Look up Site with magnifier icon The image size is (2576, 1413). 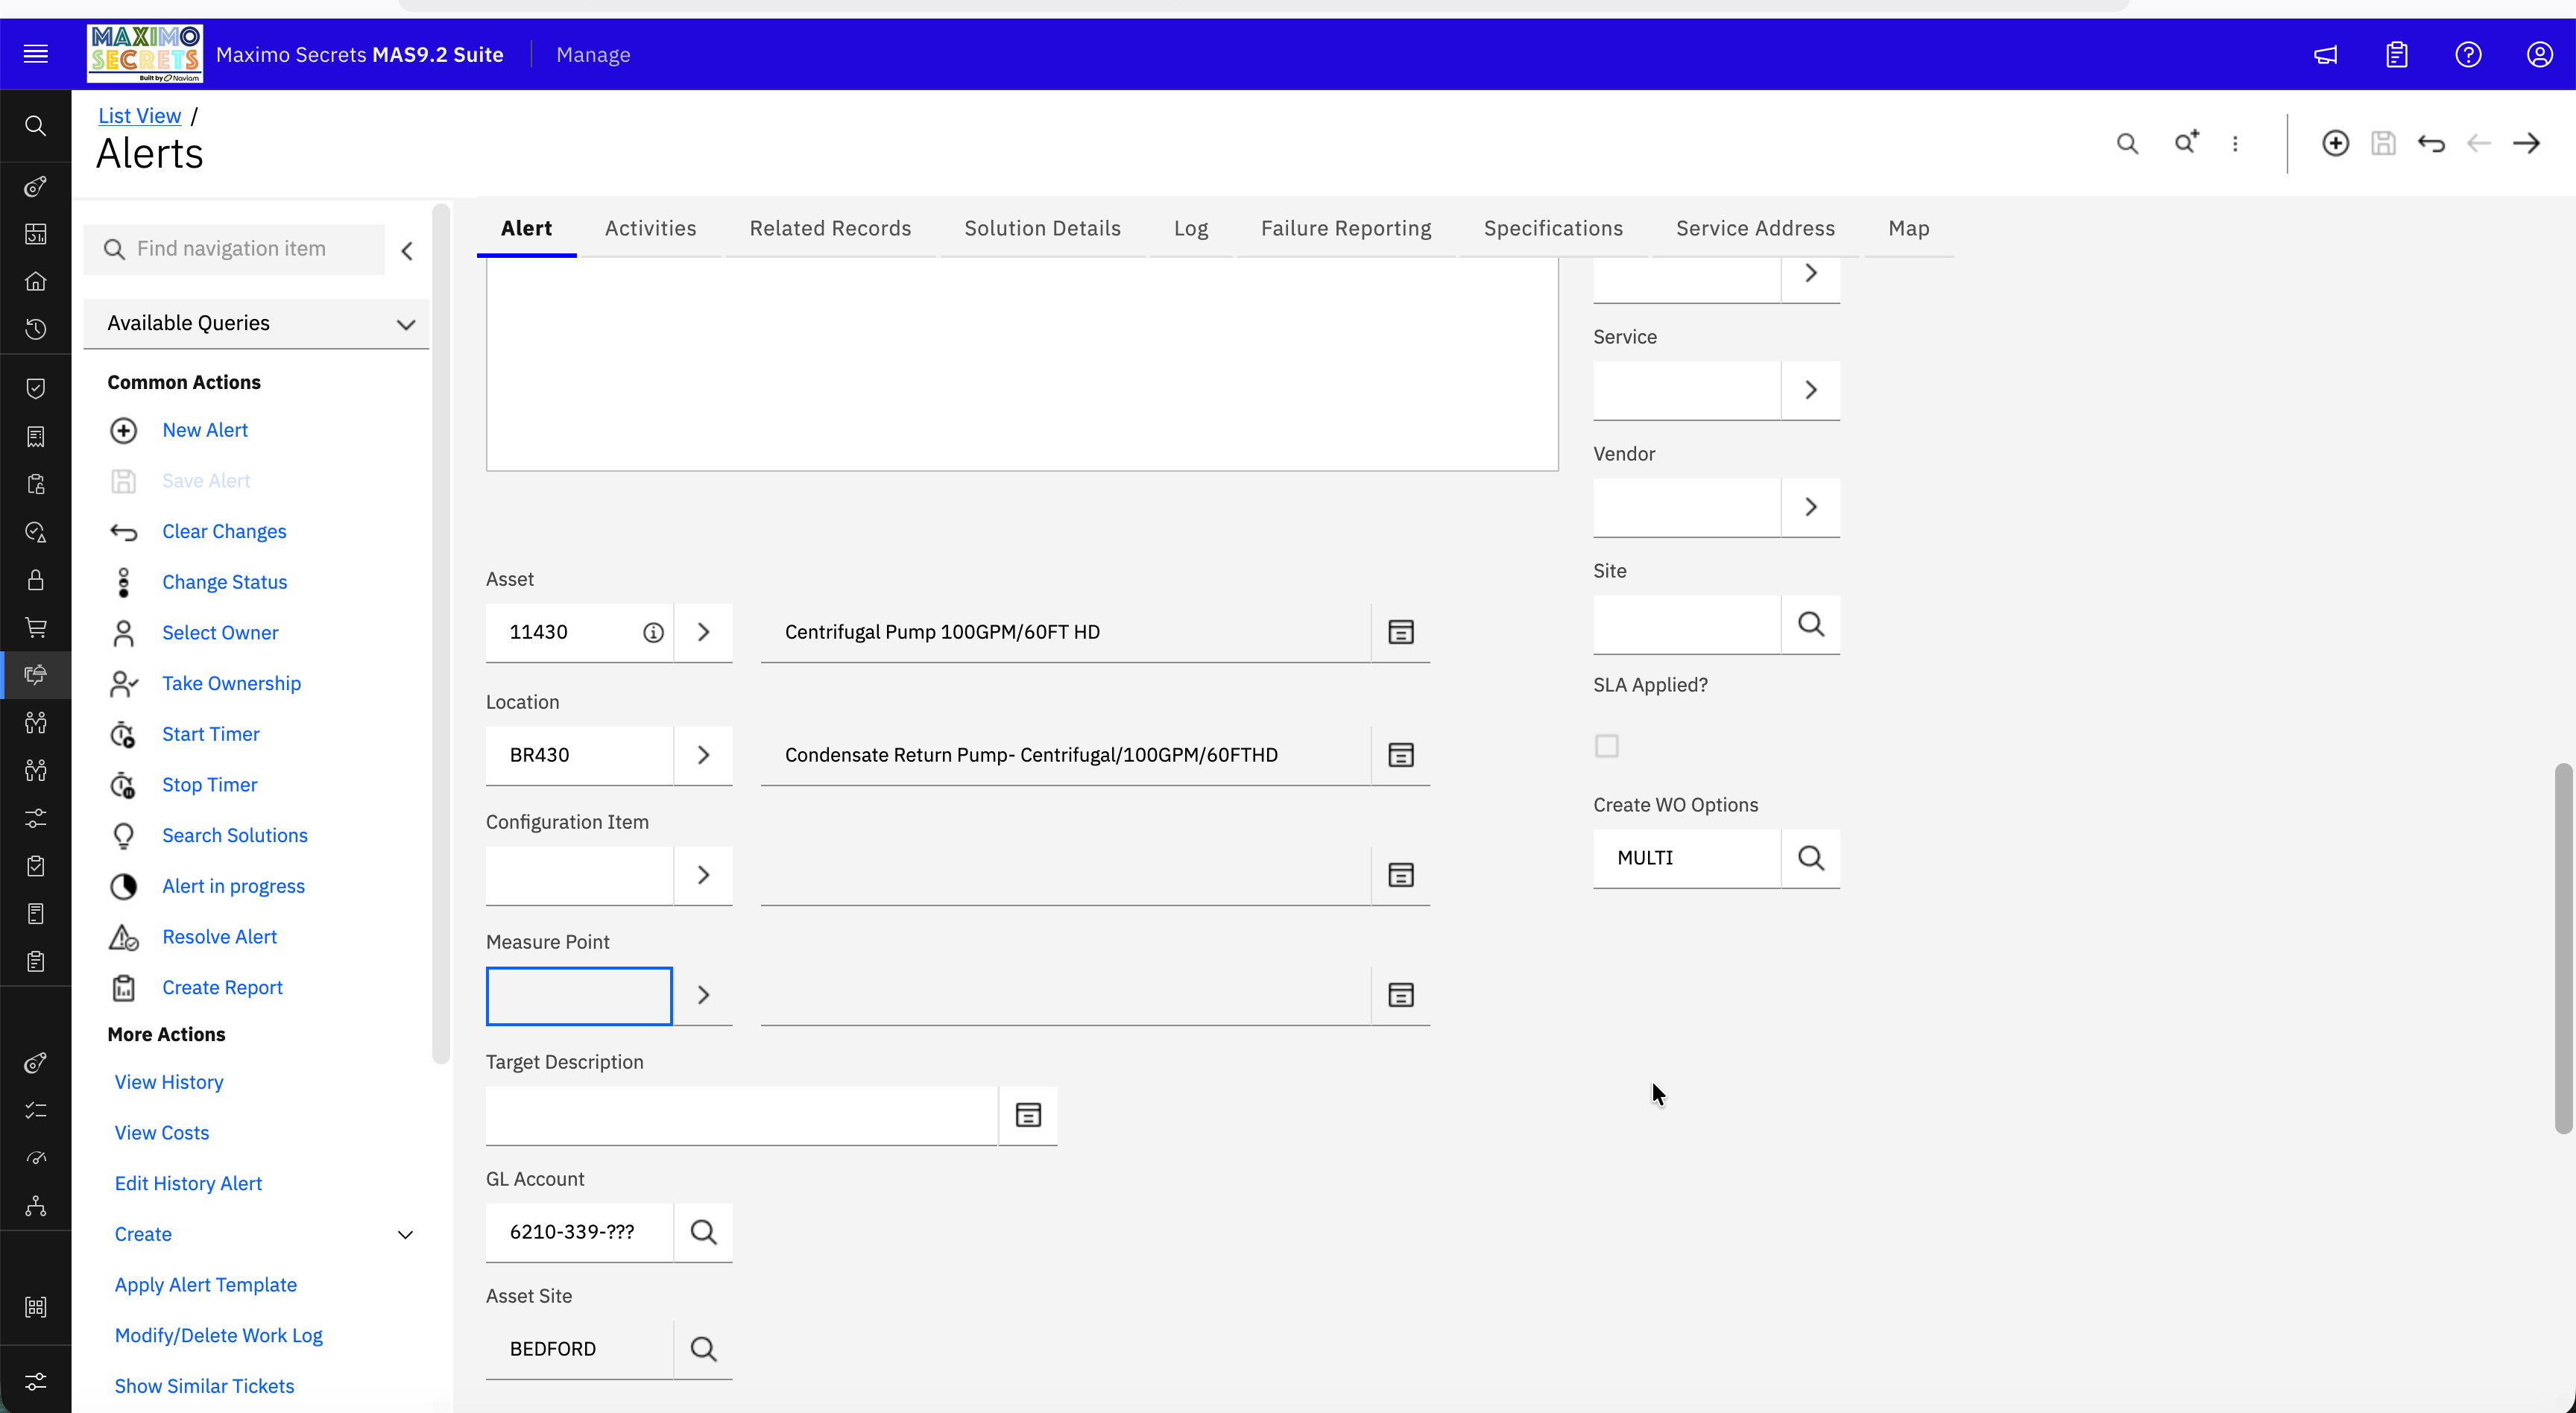click(x=1810, y=624)
